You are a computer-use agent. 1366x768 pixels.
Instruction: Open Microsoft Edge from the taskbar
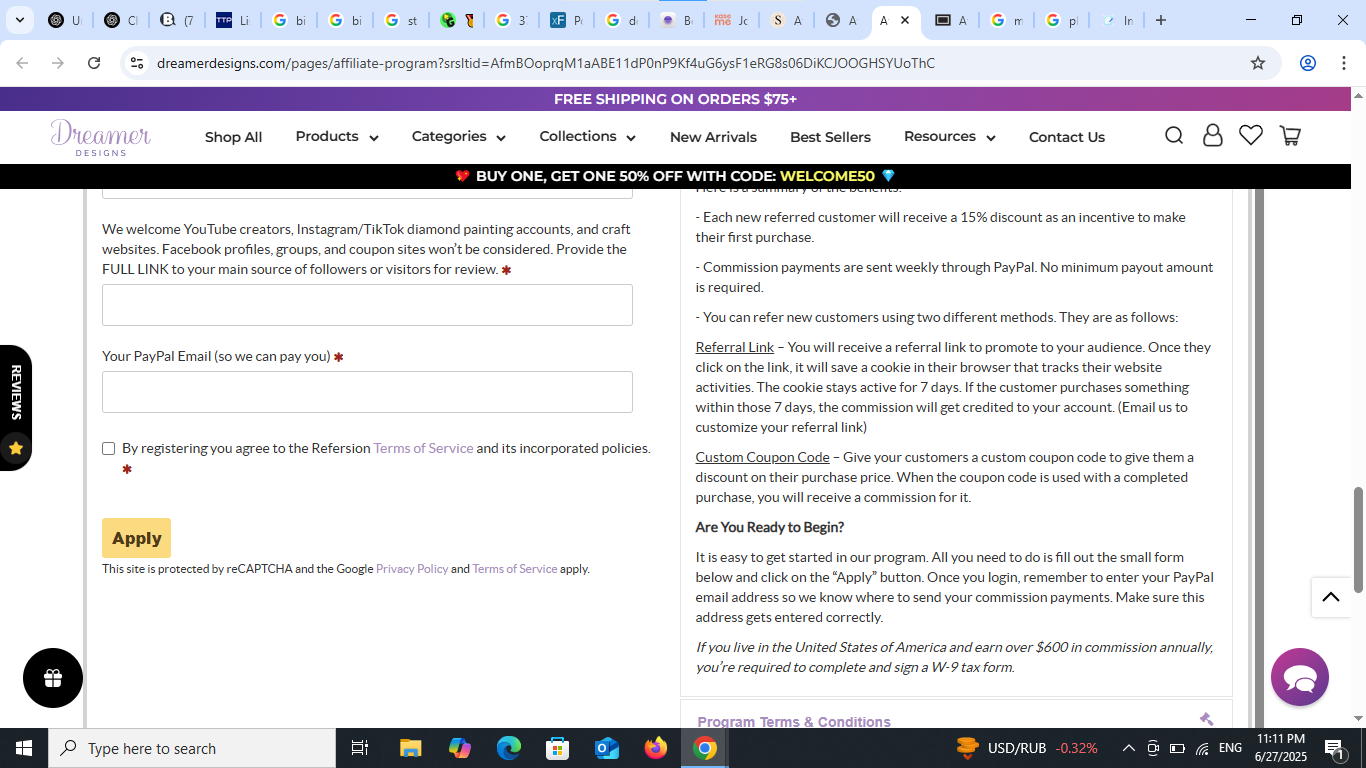[509, 748]
